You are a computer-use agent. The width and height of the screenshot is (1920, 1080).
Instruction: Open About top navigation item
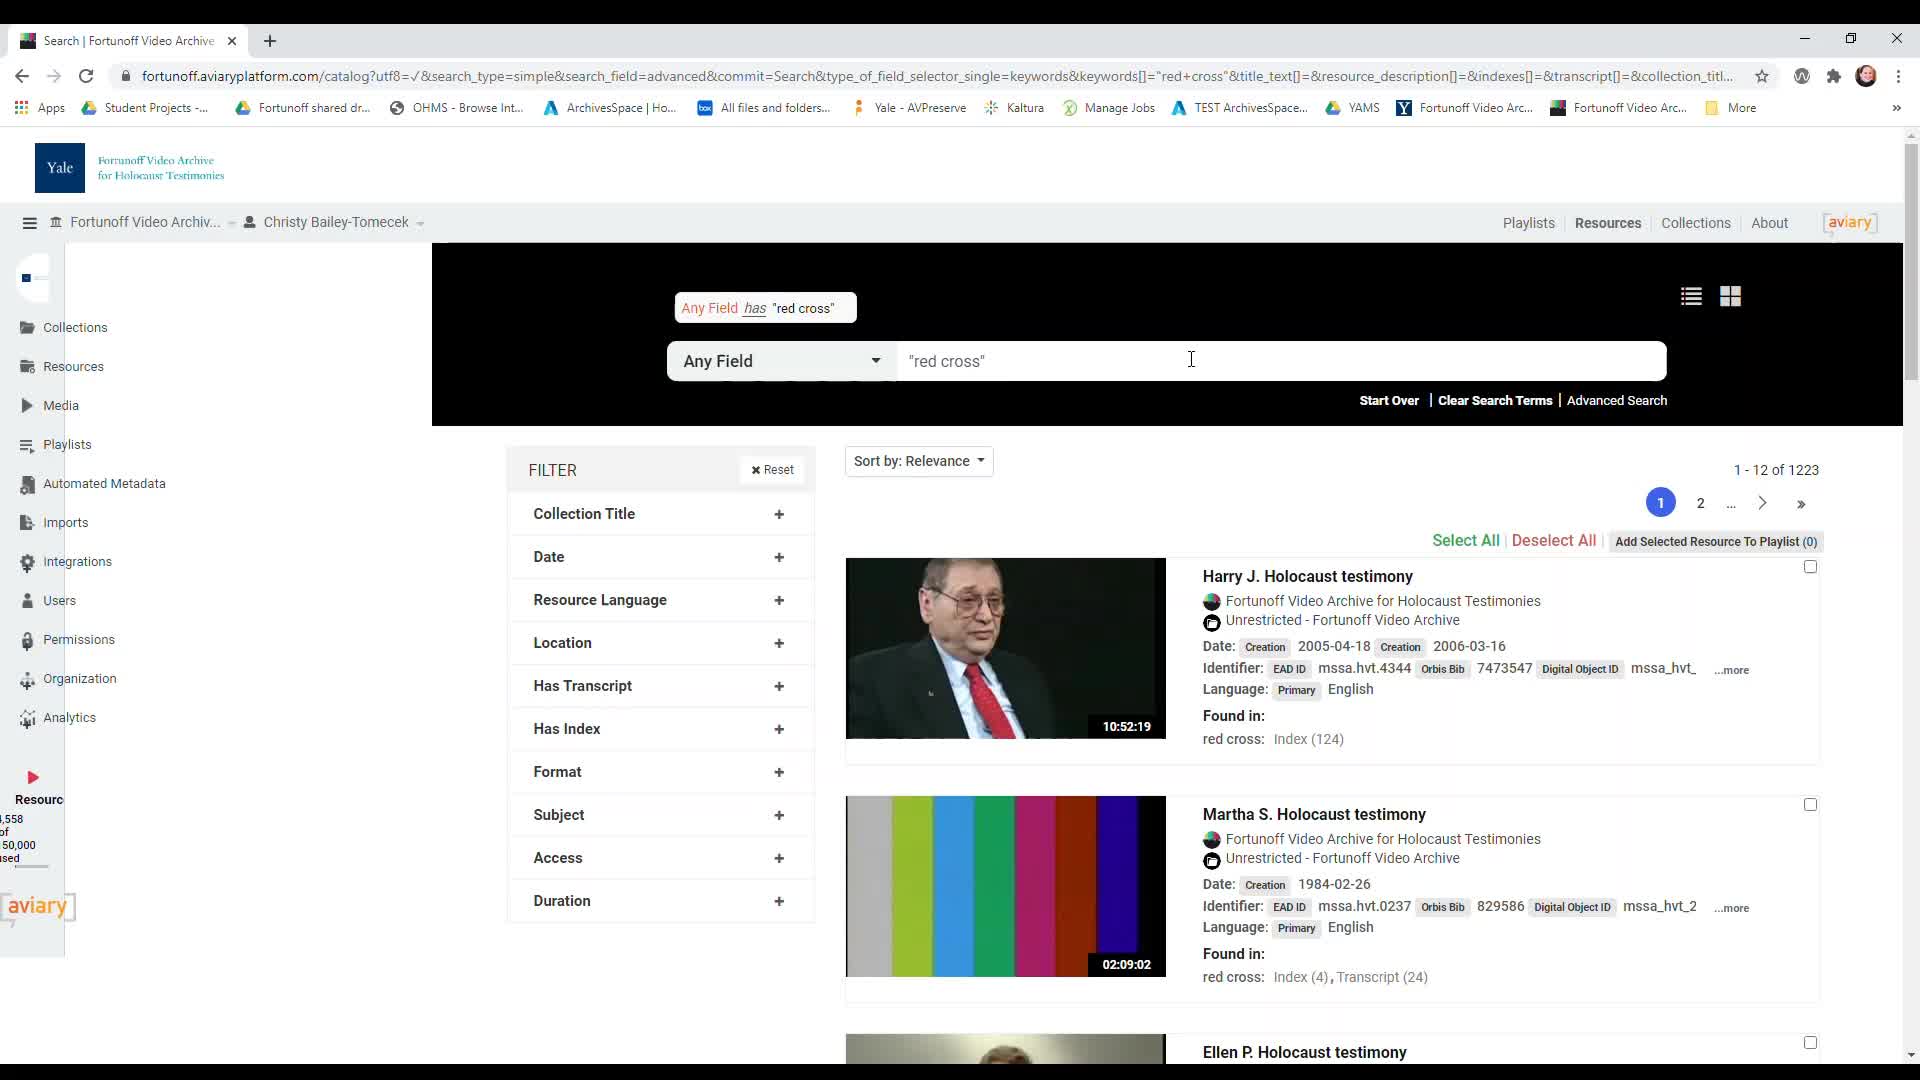[1769, 223]
